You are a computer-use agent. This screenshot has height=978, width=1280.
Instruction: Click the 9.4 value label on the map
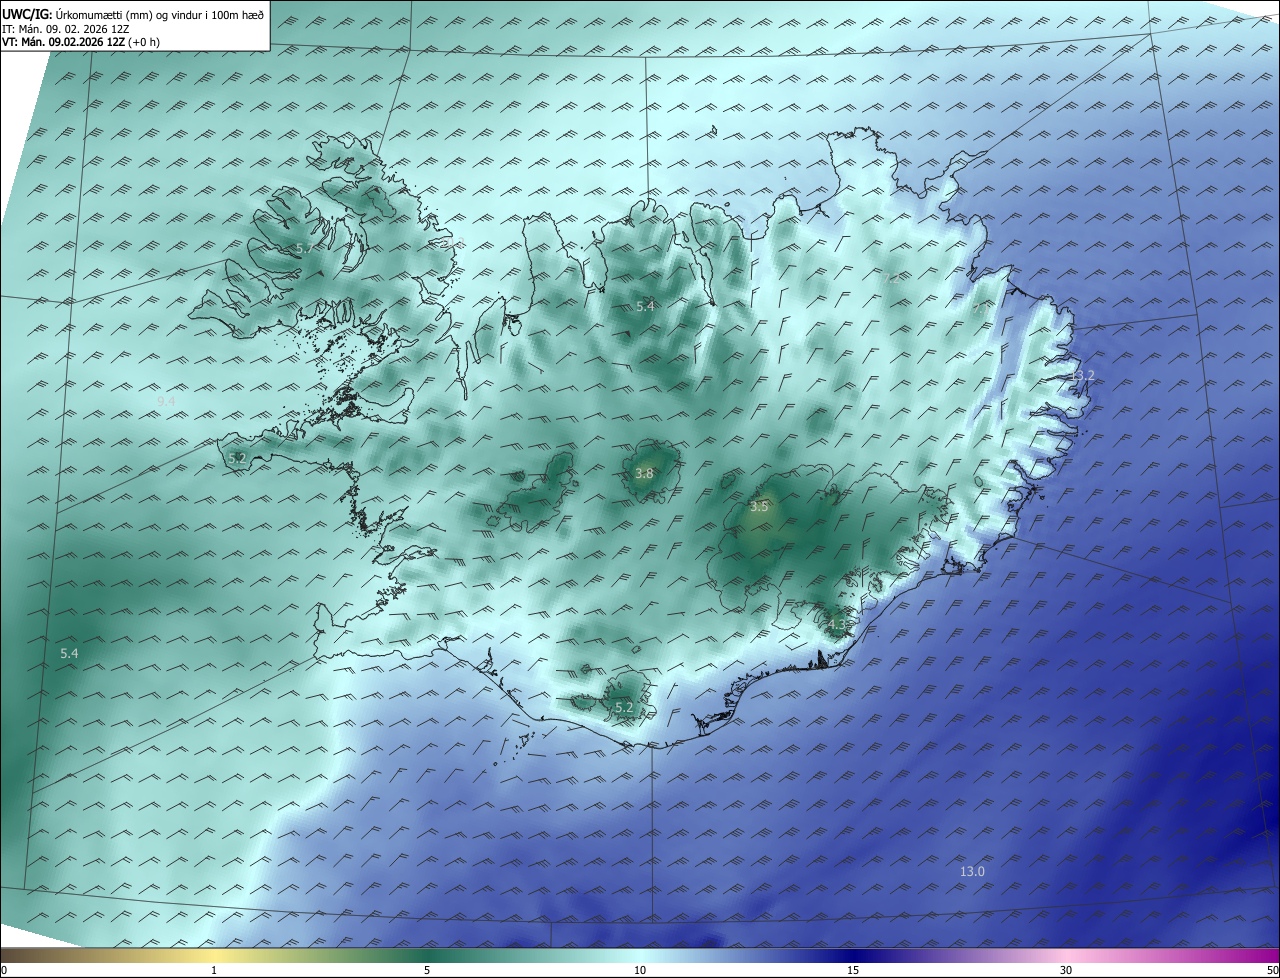tap(166, 401)
